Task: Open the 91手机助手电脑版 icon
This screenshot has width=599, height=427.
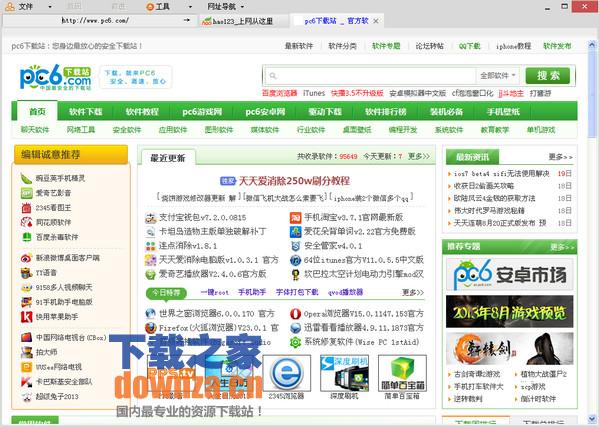Action: click(x=26, y=302)
